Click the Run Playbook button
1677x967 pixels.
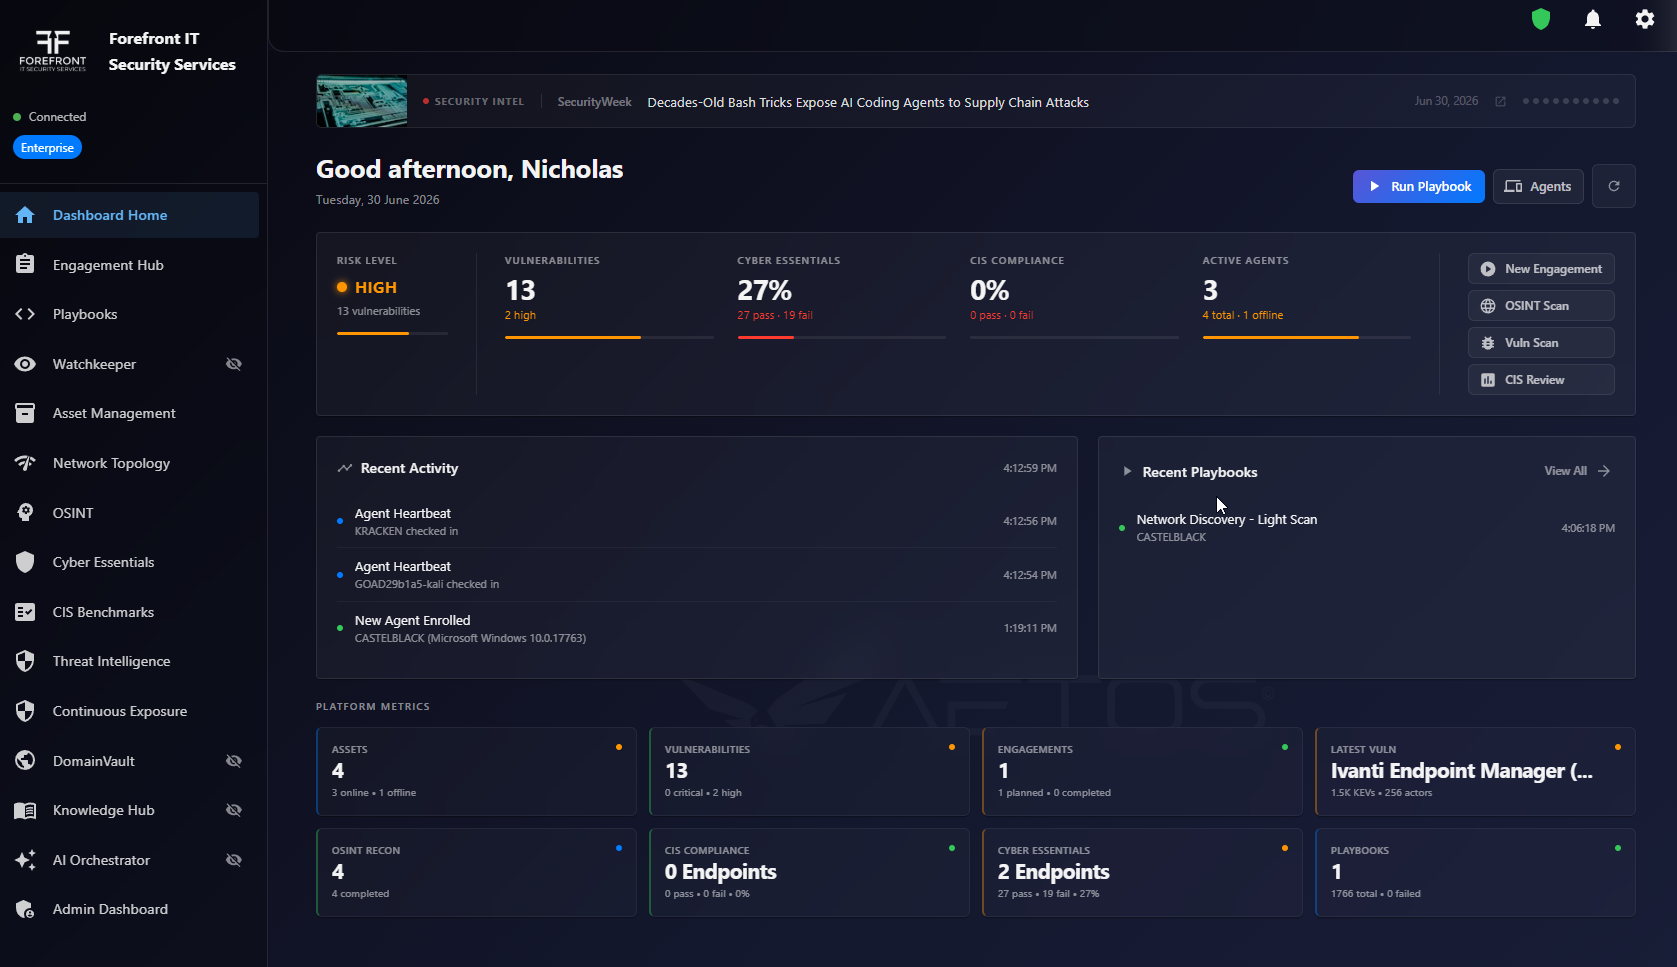click(x=1419, y=186)
